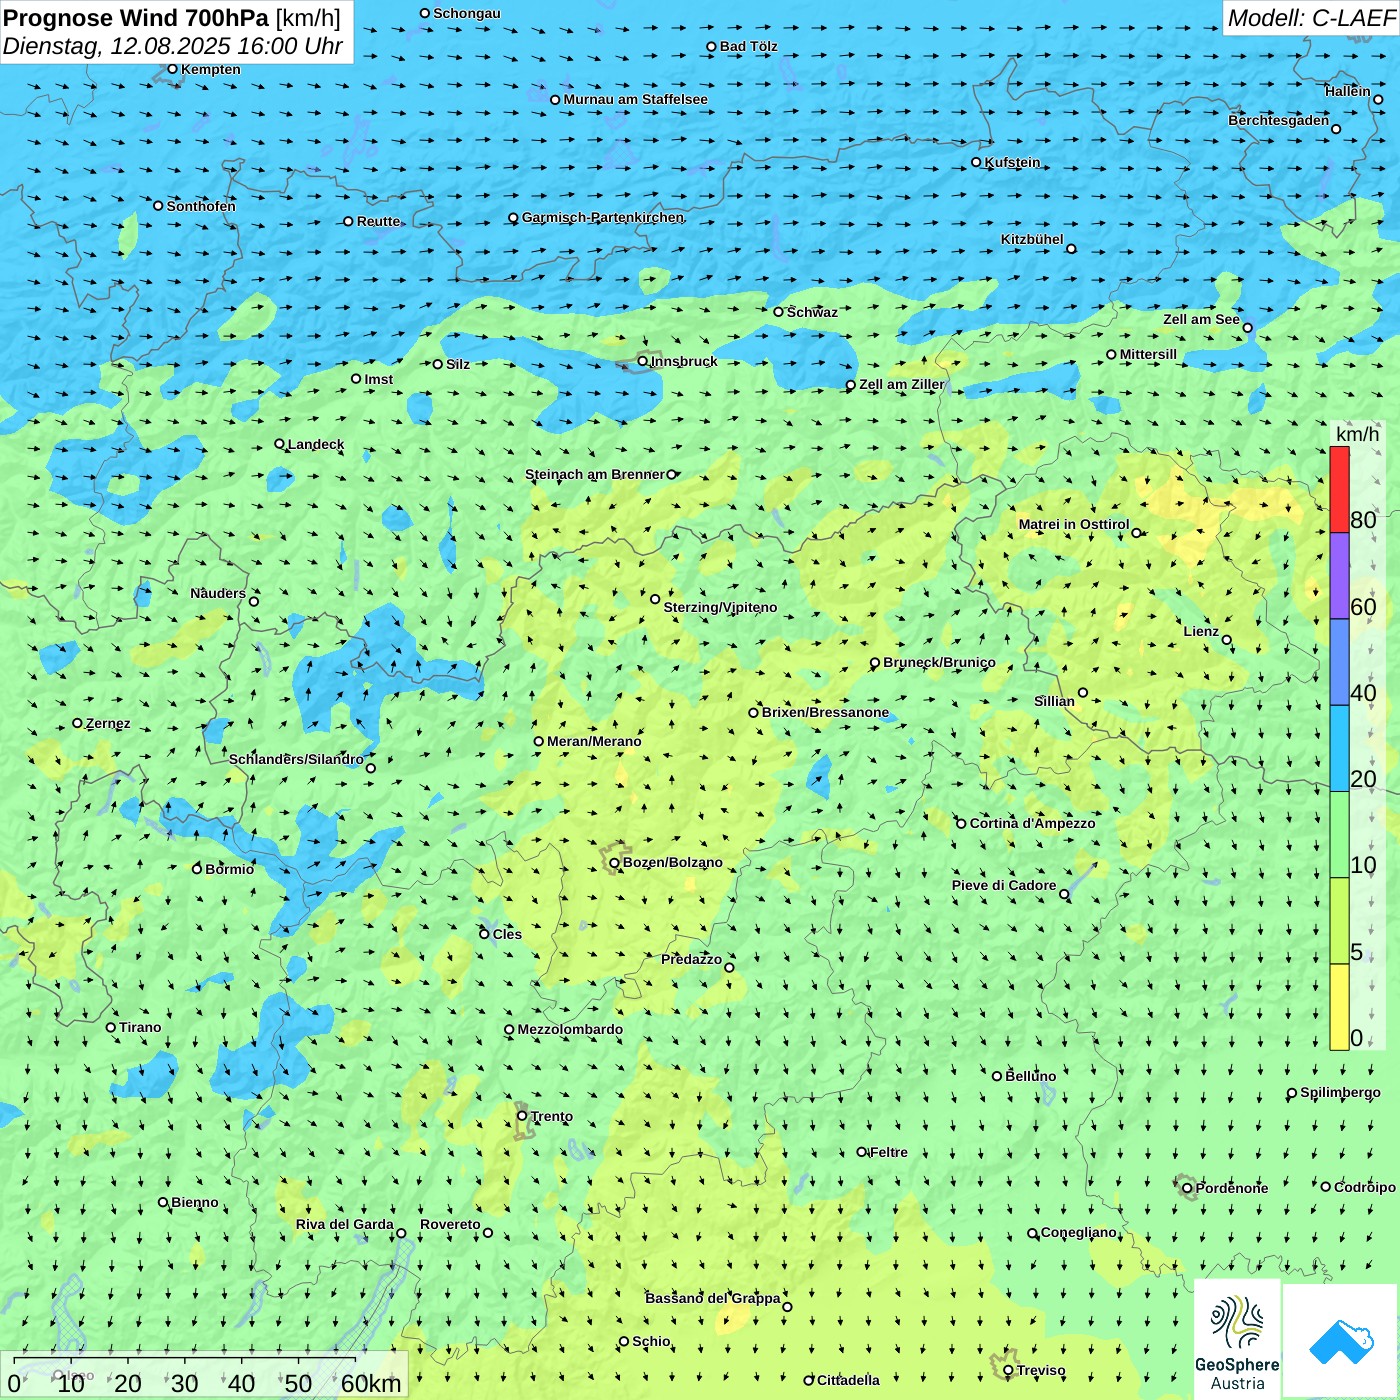Viewport: 1400px width, 1400px height.
Task: Click the Berchtesgaden label
Action: click(1278, 120)
